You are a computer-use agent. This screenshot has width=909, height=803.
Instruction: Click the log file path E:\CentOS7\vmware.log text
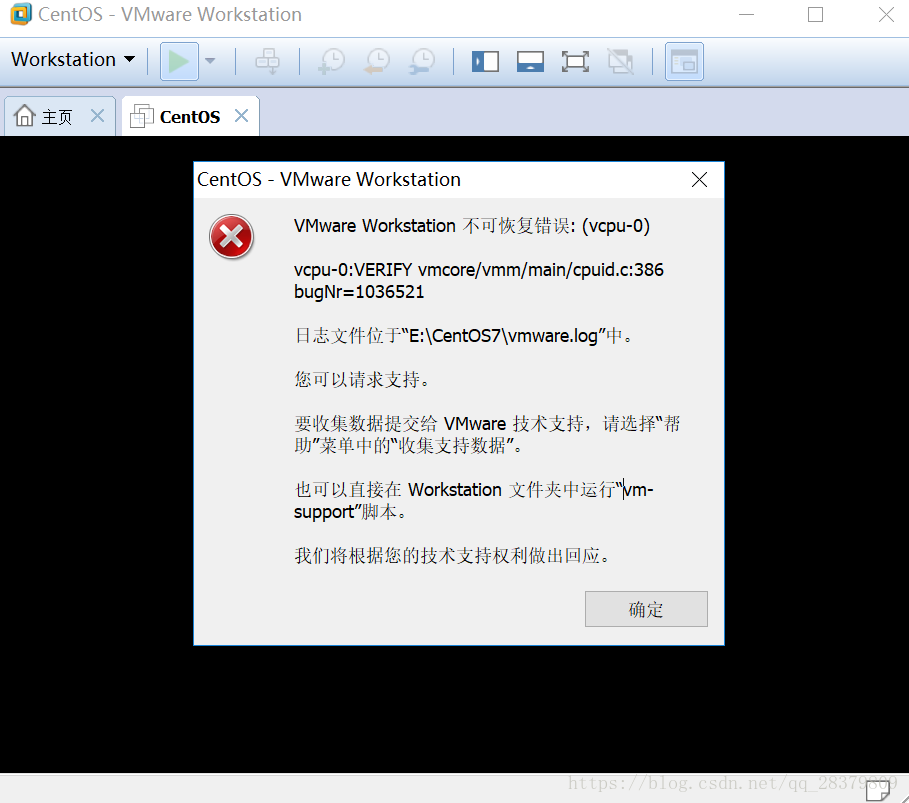[503, 336]
